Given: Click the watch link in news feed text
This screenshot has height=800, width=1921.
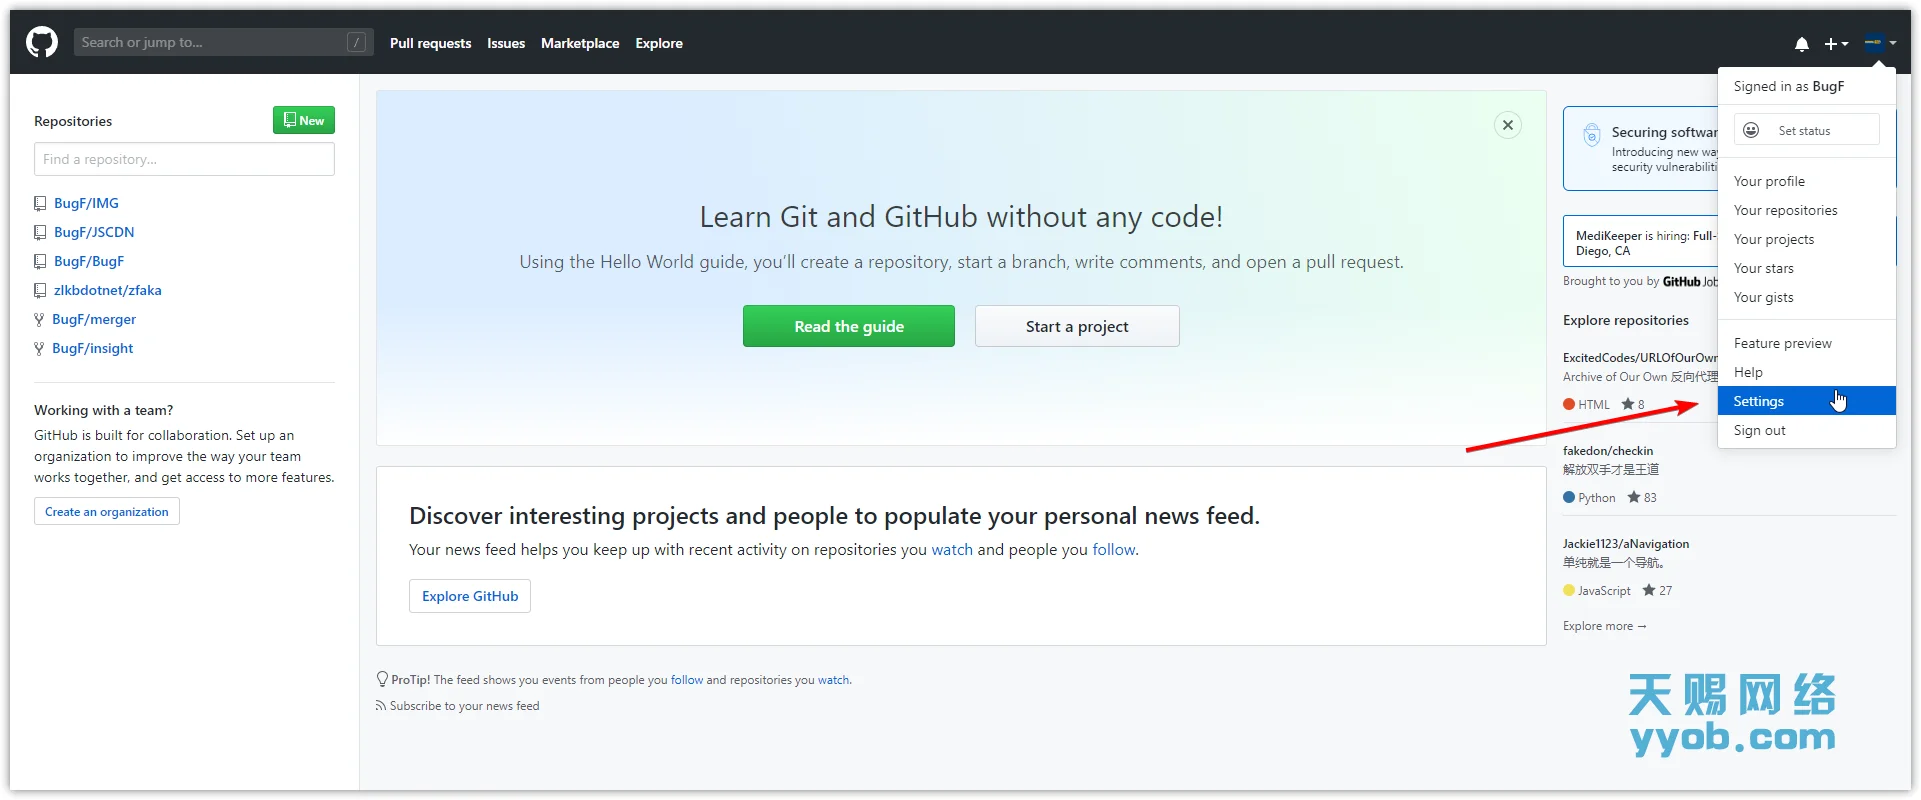Looking at the screenshot, I should point(952,549).
